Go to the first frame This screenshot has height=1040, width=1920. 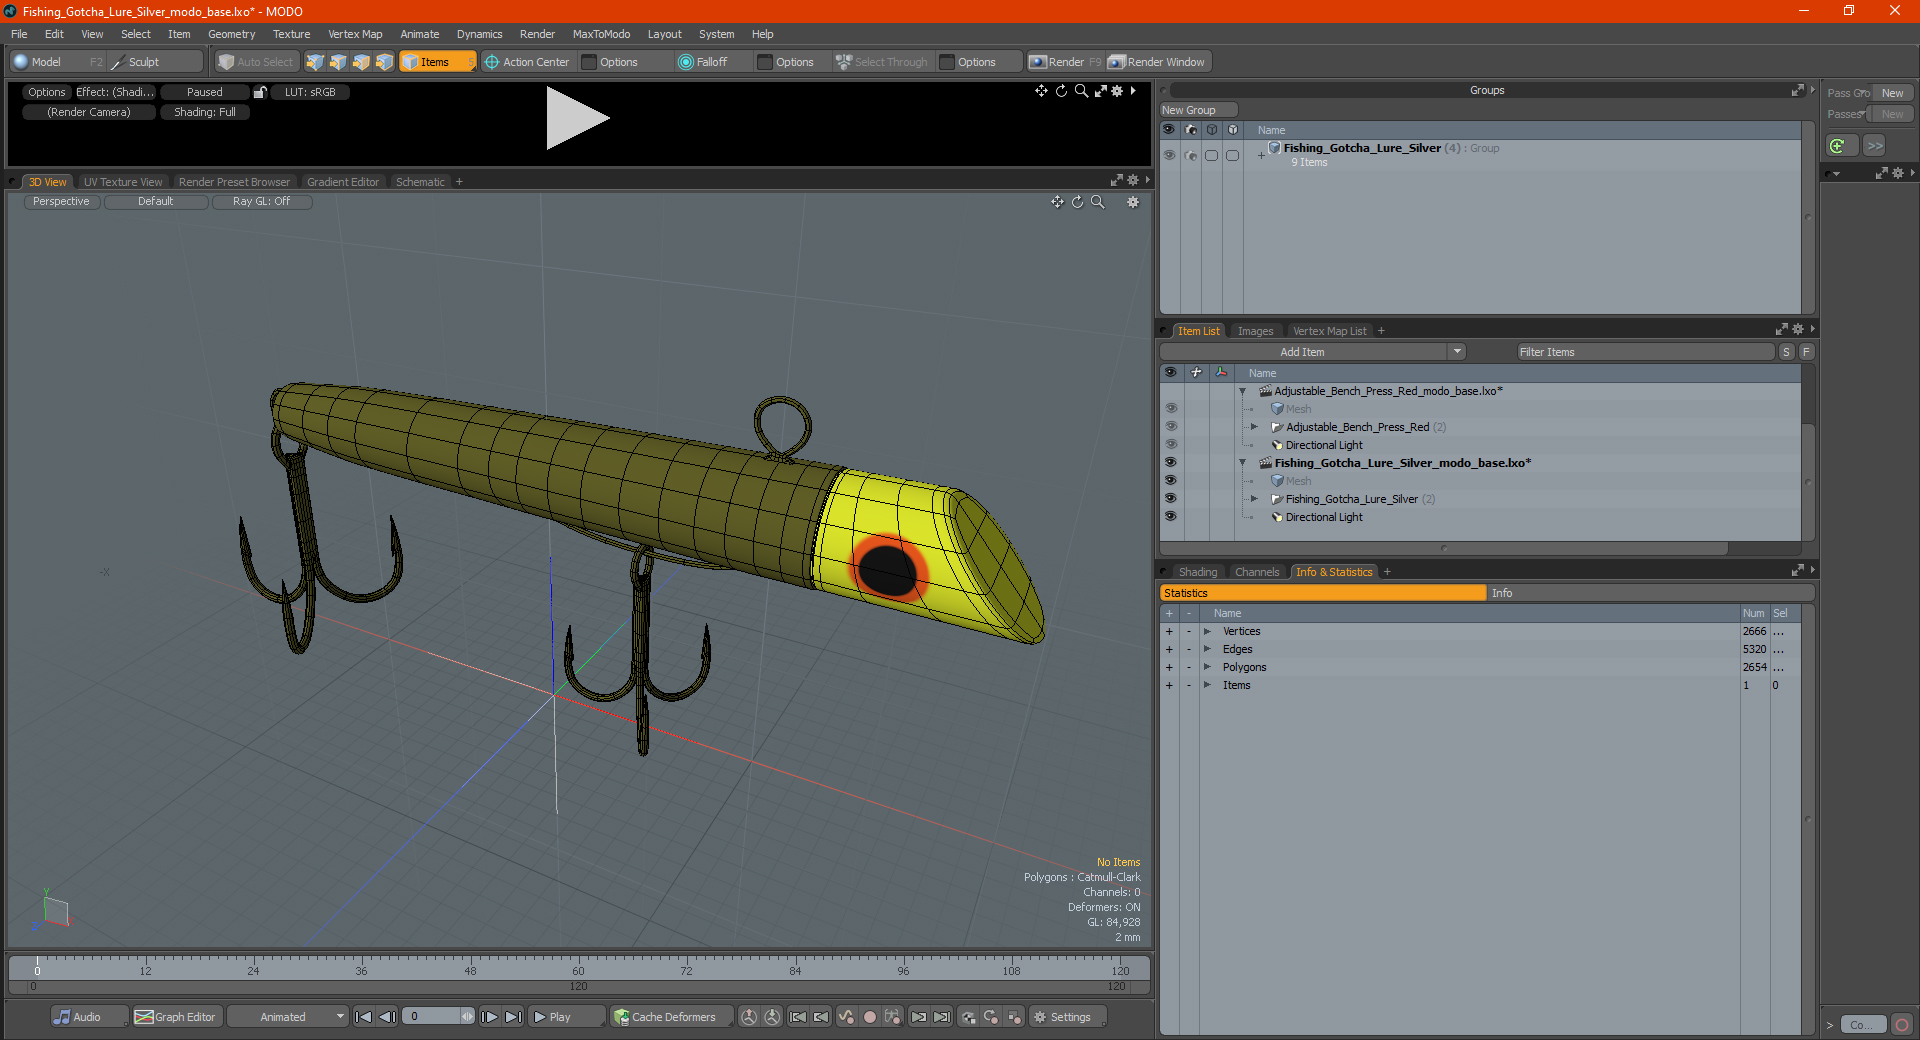[364, 1017]
